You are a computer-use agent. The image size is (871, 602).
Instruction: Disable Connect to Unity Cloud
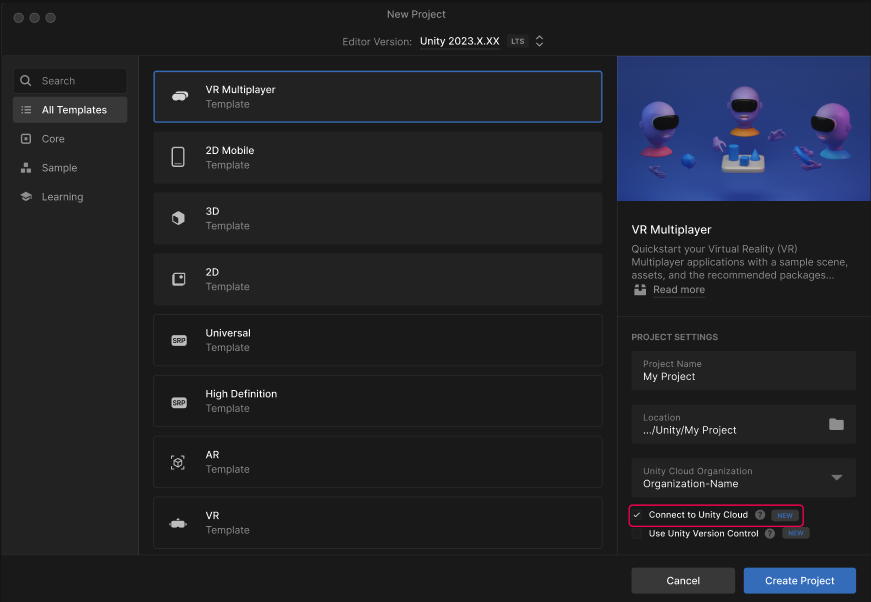tap(636, 514)
